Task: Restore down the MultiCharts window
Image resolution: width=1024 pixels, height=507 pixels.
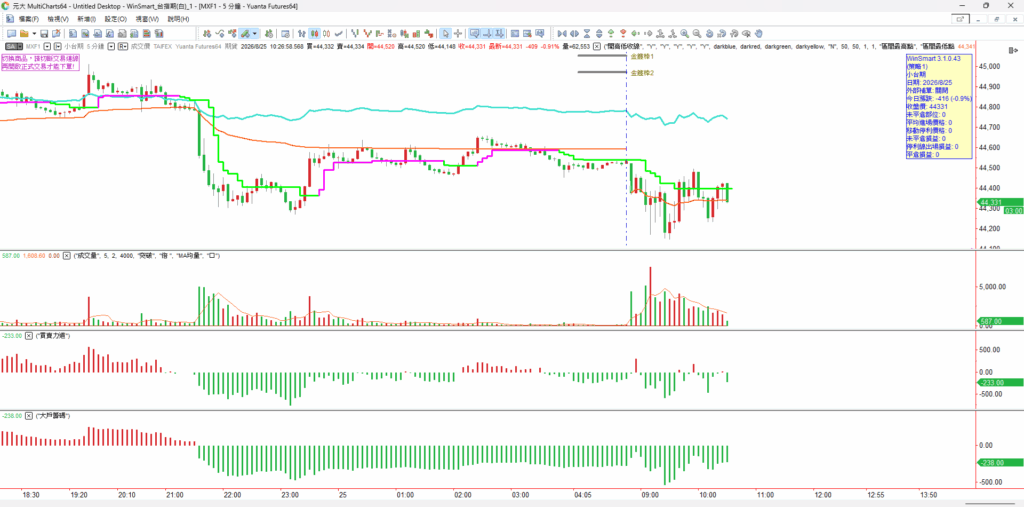Action: (986, 5)
